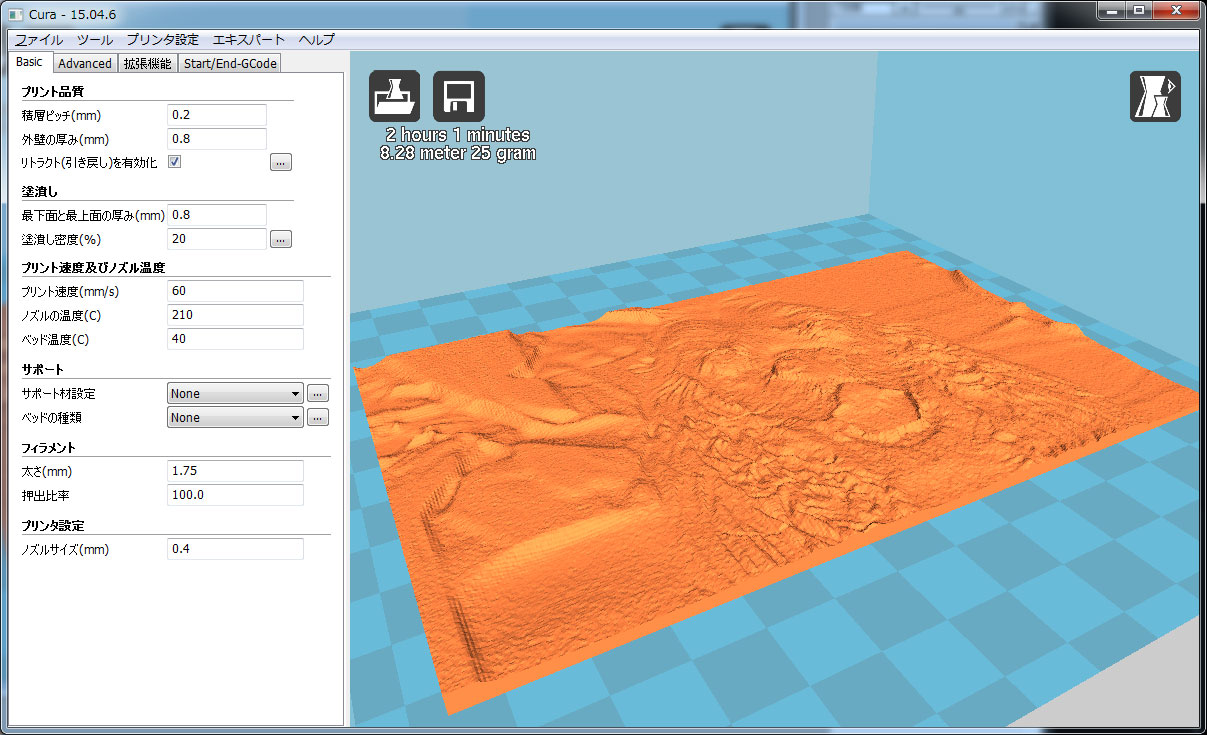Click the Save toolpath floppy disk icon
The width and height of the screenshot is (1207, 735).
(x=458, y=97)
